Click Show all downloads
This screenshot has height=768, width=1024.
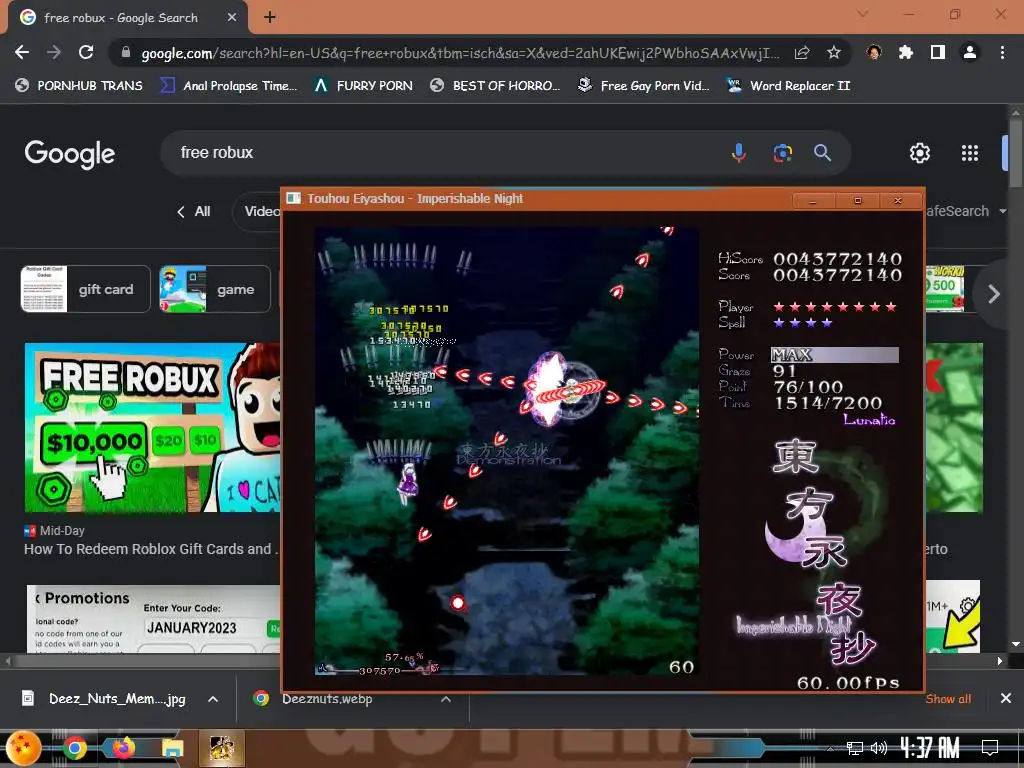point(948,699)
